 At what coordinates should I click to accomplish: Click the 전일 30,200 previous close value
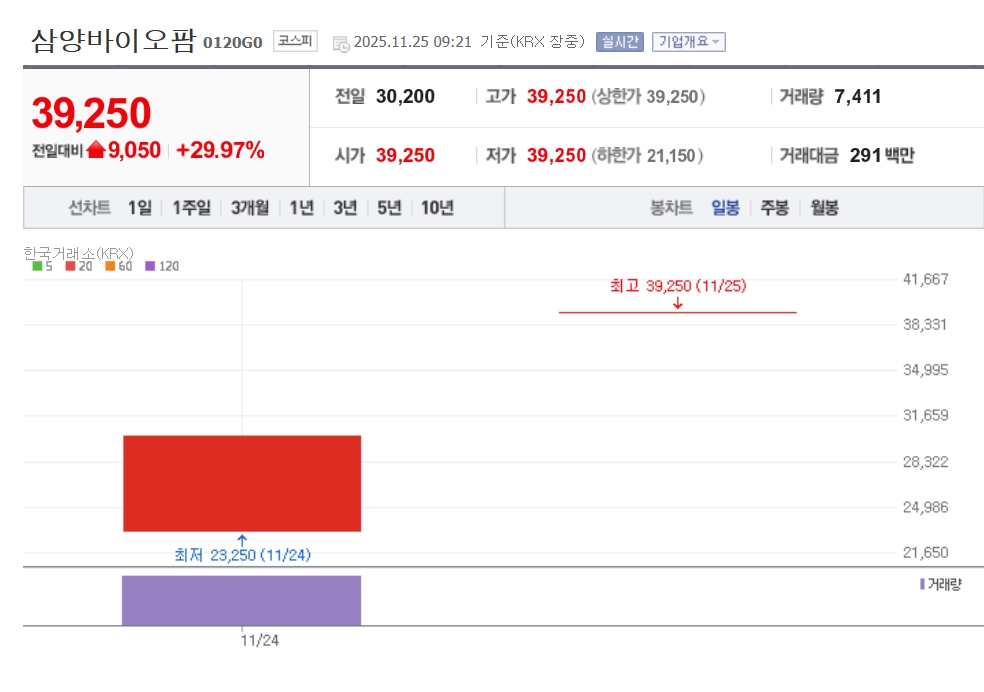pos(405,96)
